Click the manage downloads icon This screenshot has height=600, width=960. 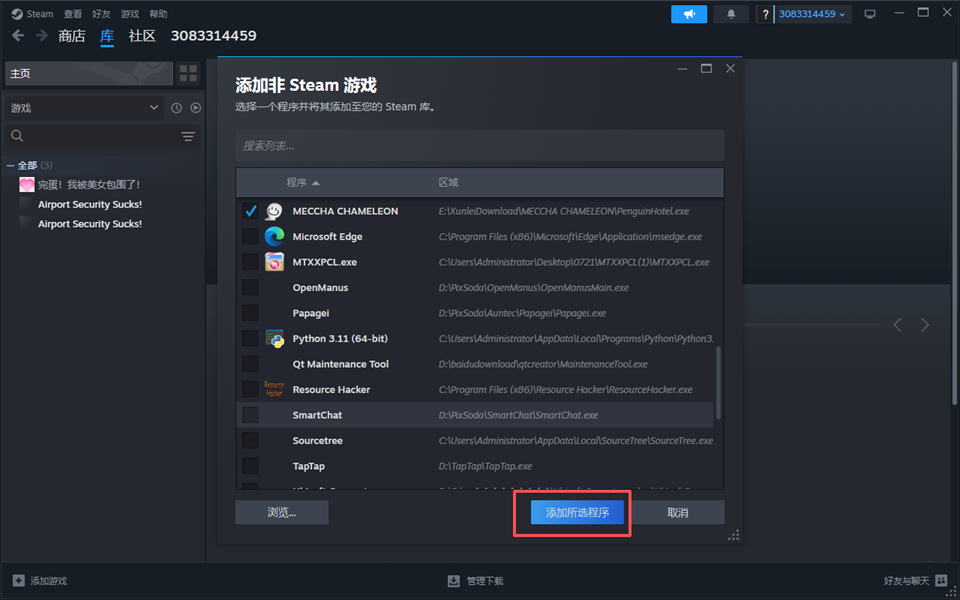click(x=454, y=580)
